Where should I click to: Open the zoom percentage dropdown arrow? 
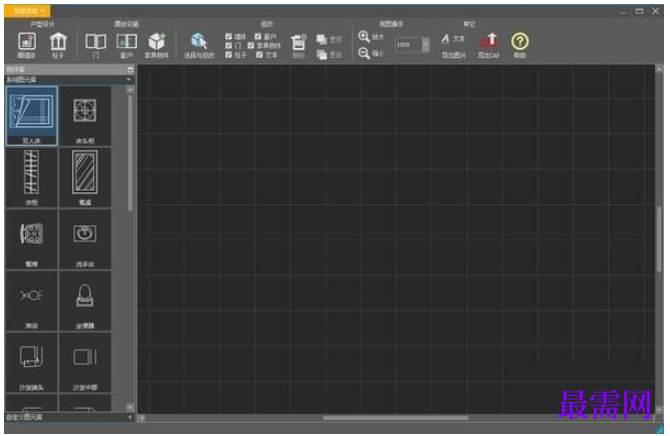coord(425,44)
